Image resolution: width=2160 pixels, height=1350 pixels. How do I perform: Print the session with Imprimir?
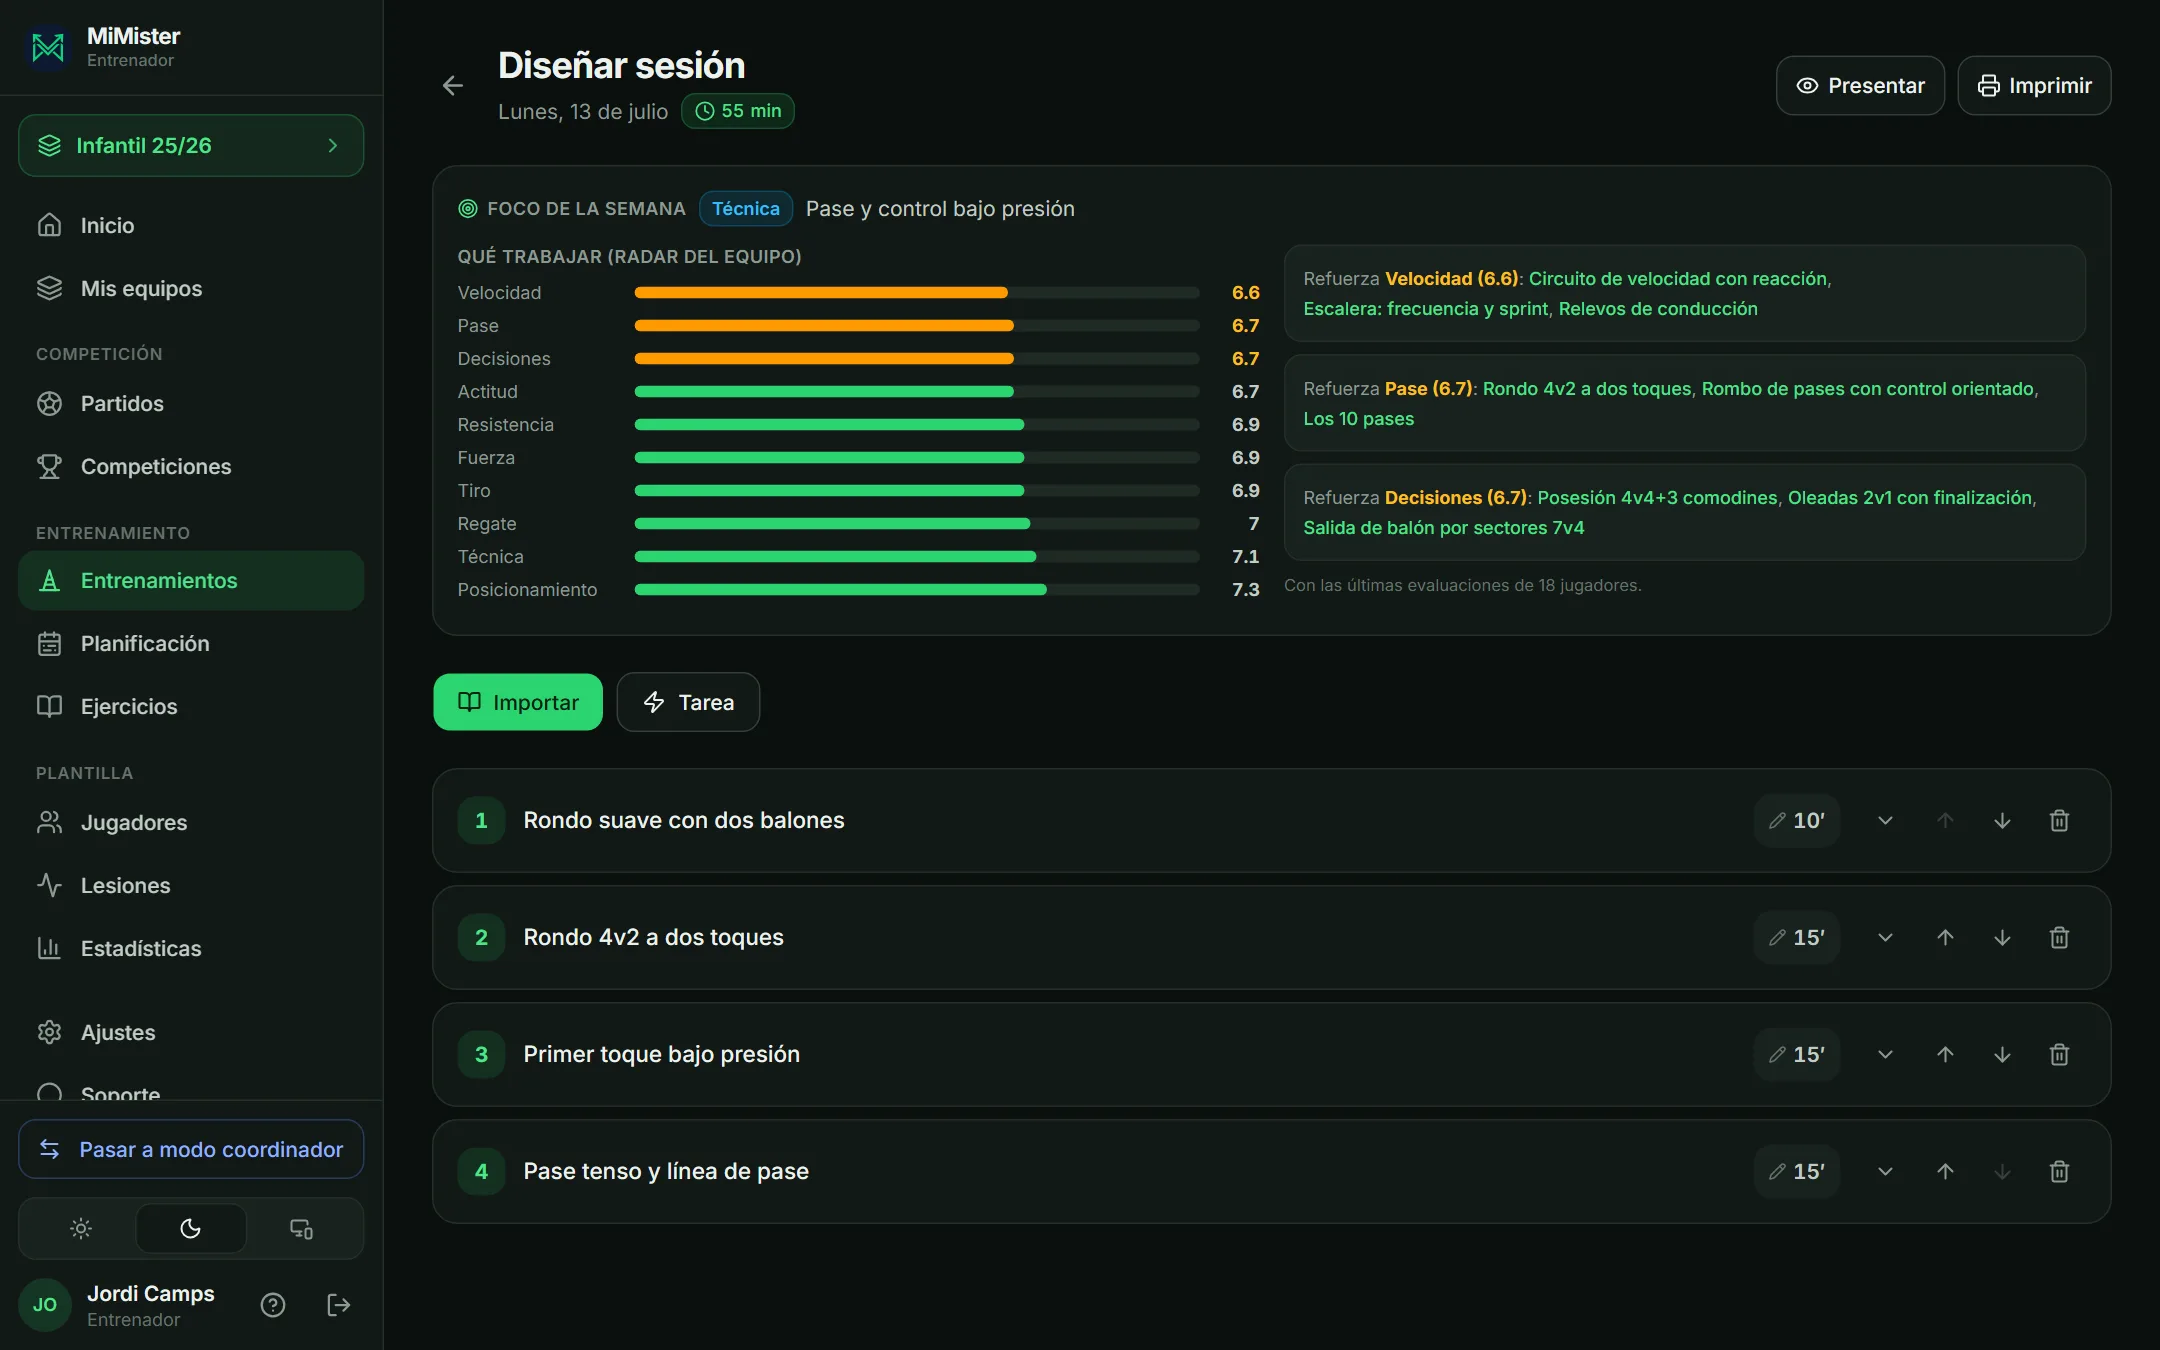pyautogui.click(x=2034, y=86)
